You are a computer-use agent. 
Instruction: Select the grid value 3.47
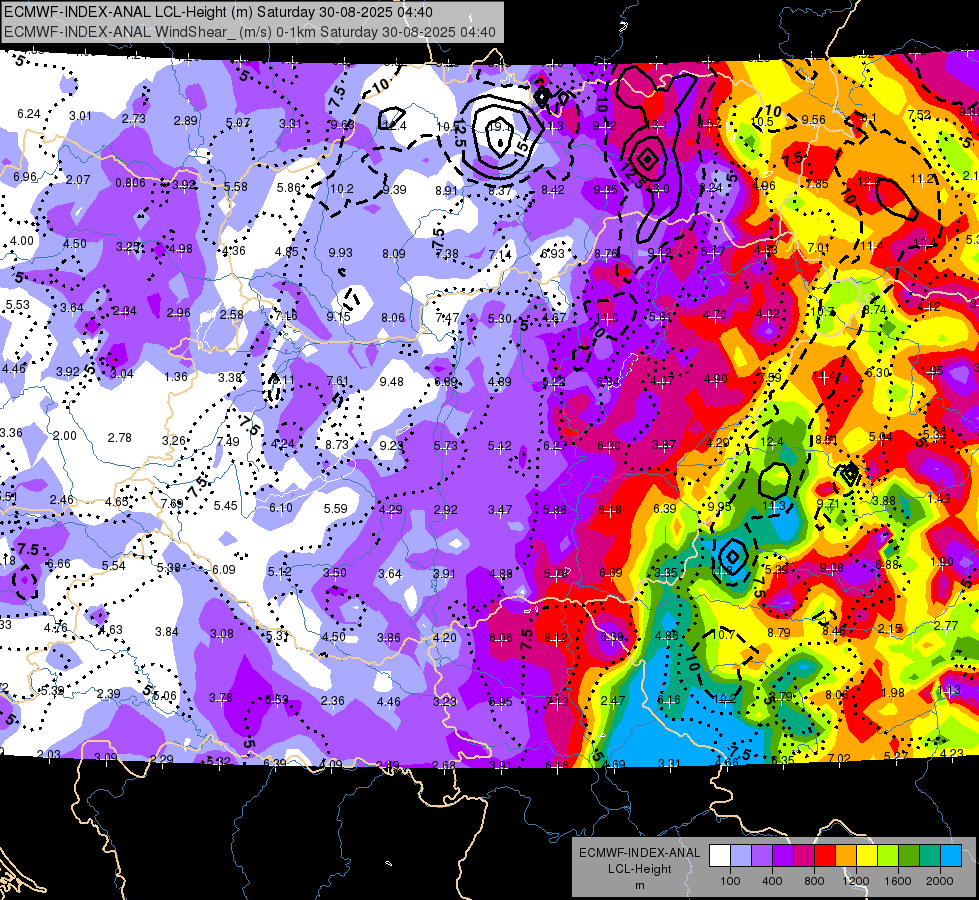(x=500, y=510)
